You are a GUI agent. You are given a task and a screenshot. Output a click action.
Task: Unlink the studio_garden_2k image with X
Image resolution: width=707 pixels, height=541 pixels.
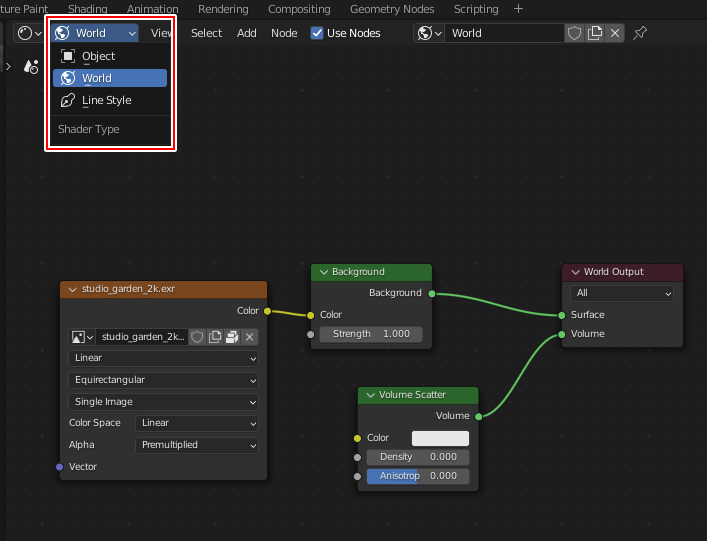(x=250, y=337)
